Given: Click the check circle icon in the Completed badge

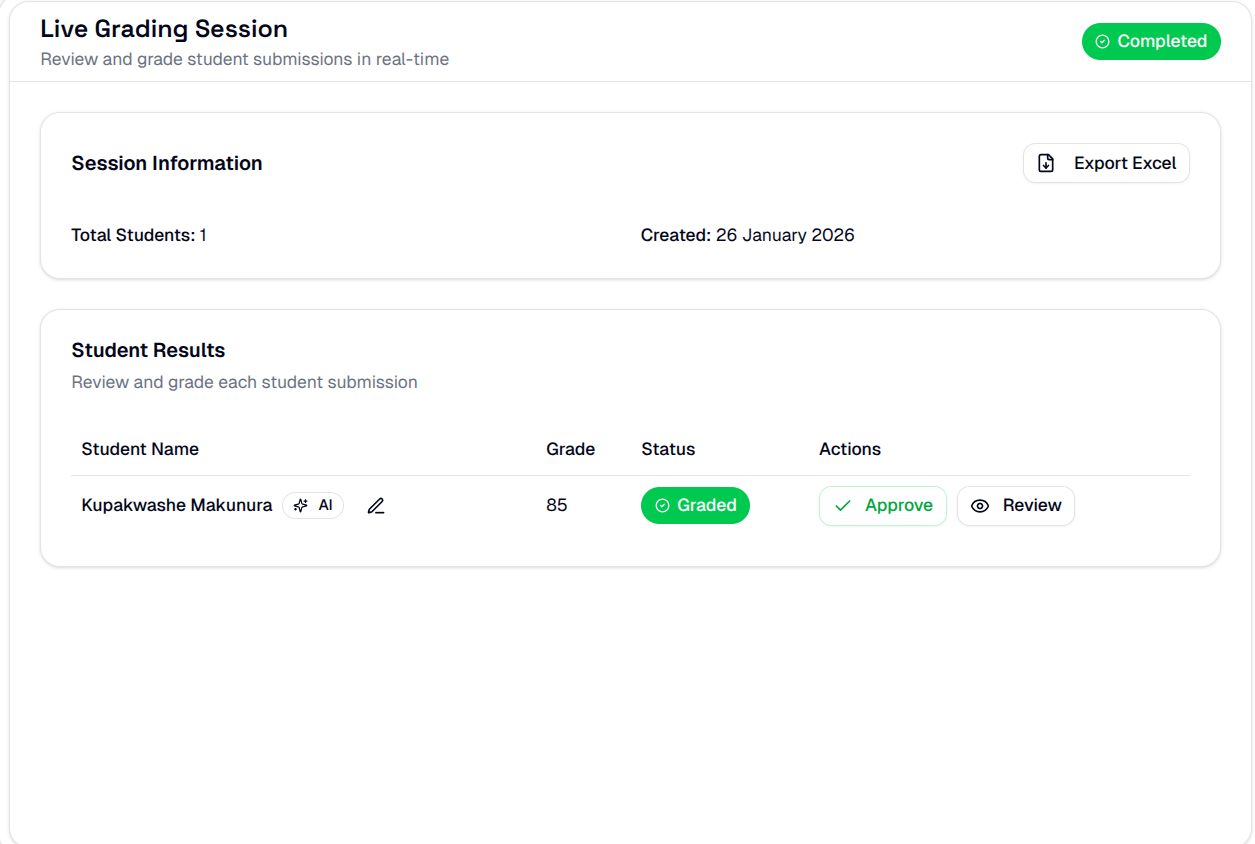Looking at the screenshot, I should (x=1102, y=41).
